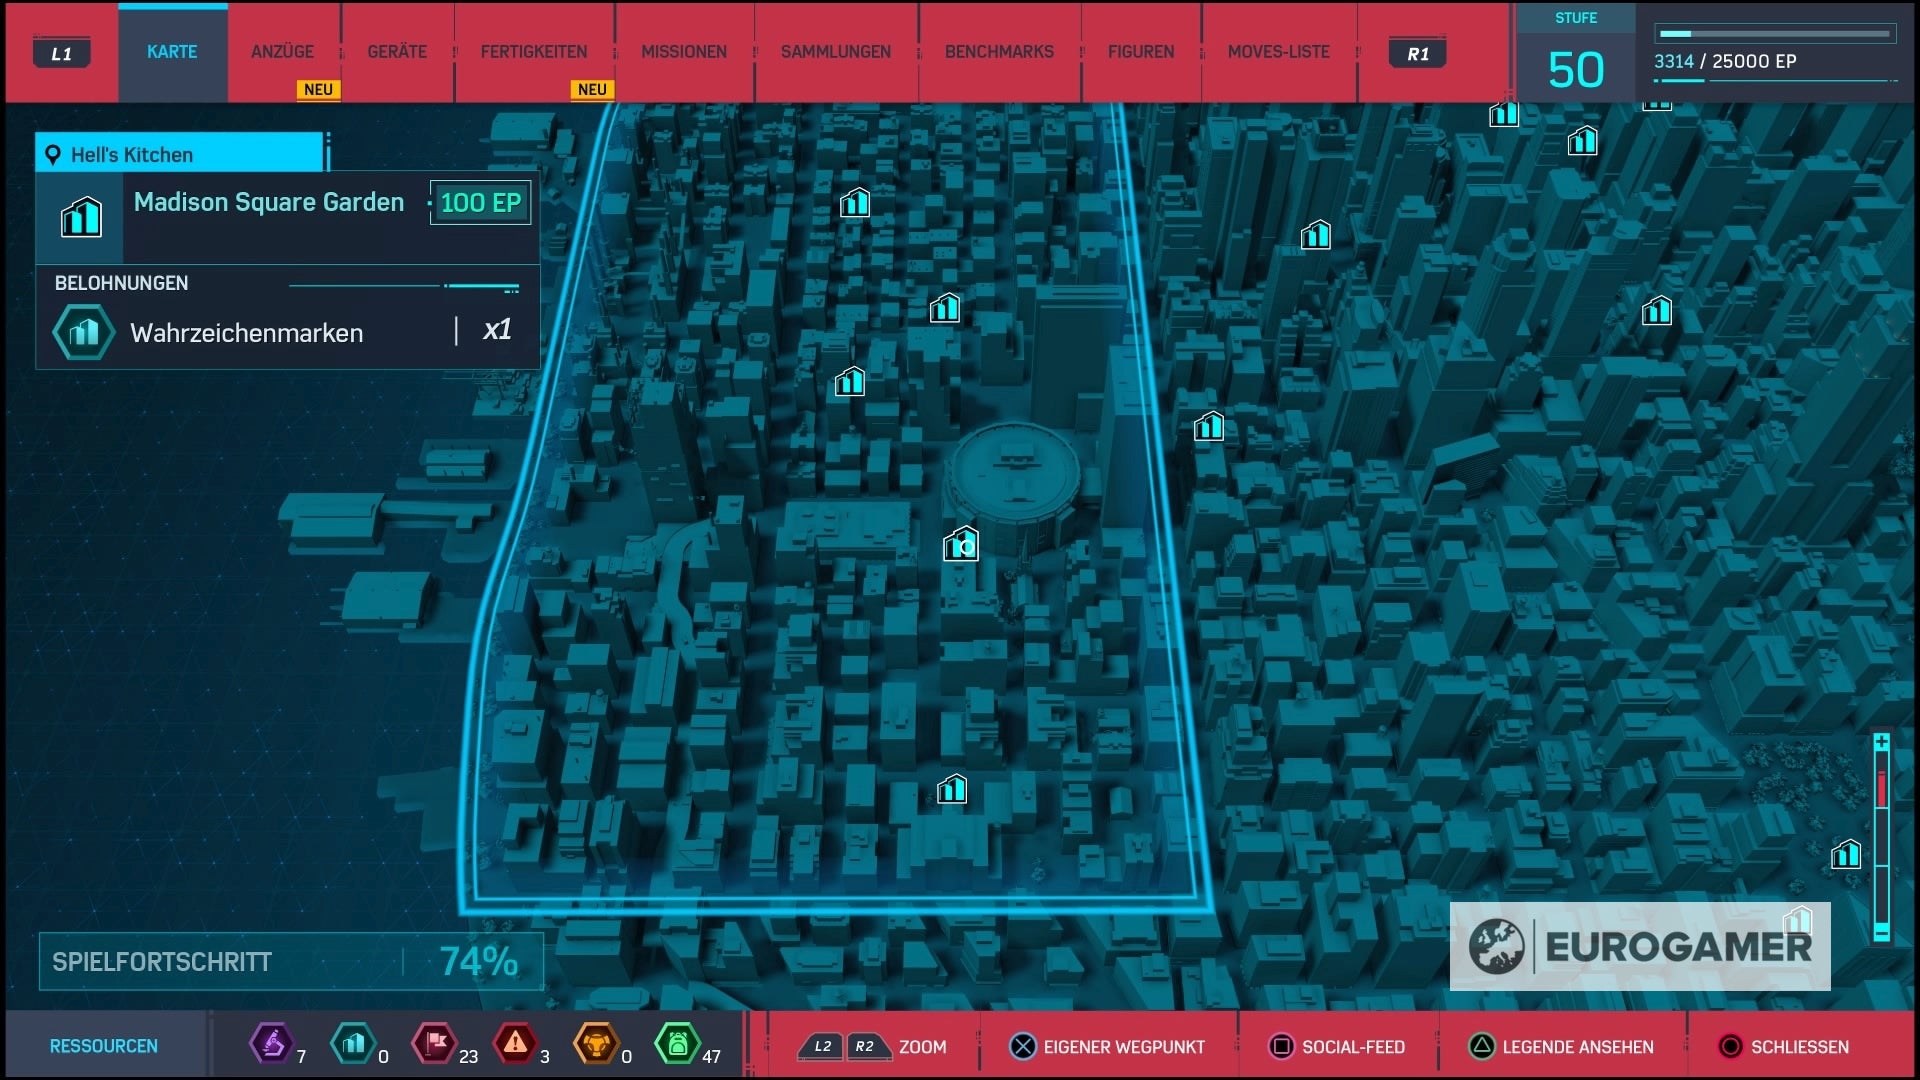Click the crime token warning triangle icon
The image size is (1920, 1080).
515,1044
